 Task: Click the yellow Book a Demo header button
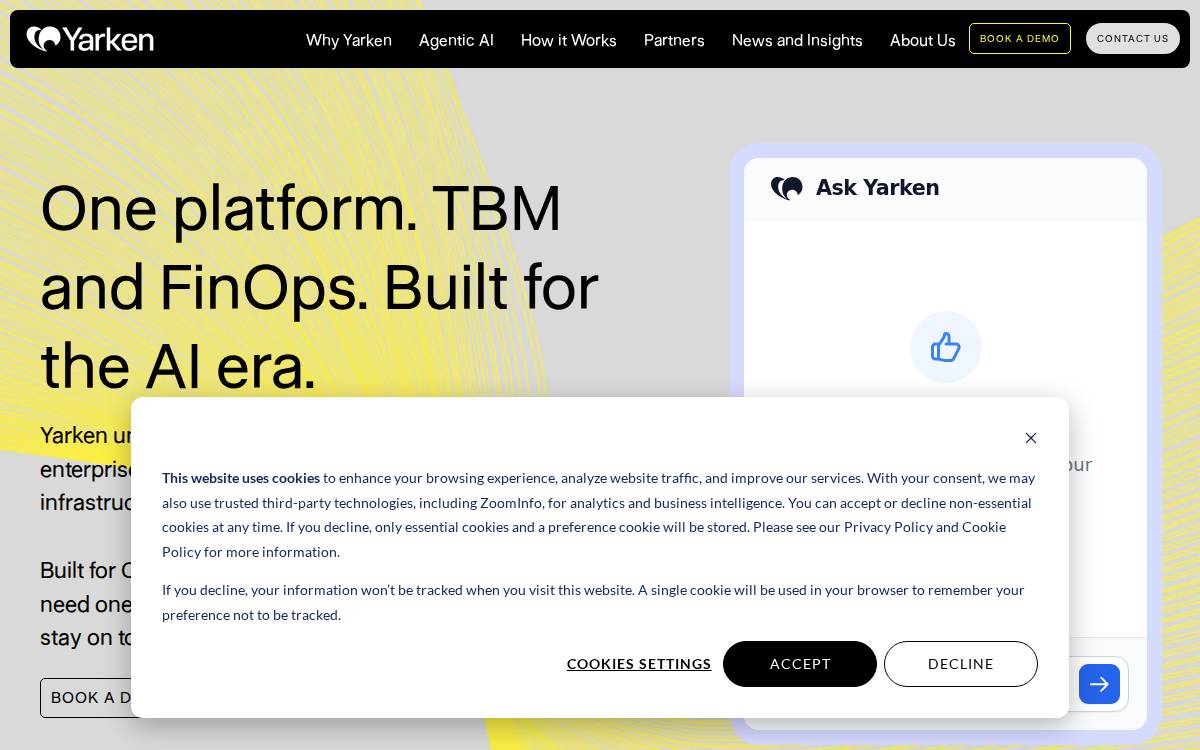pyautogui.click(x=1020, y=39)
